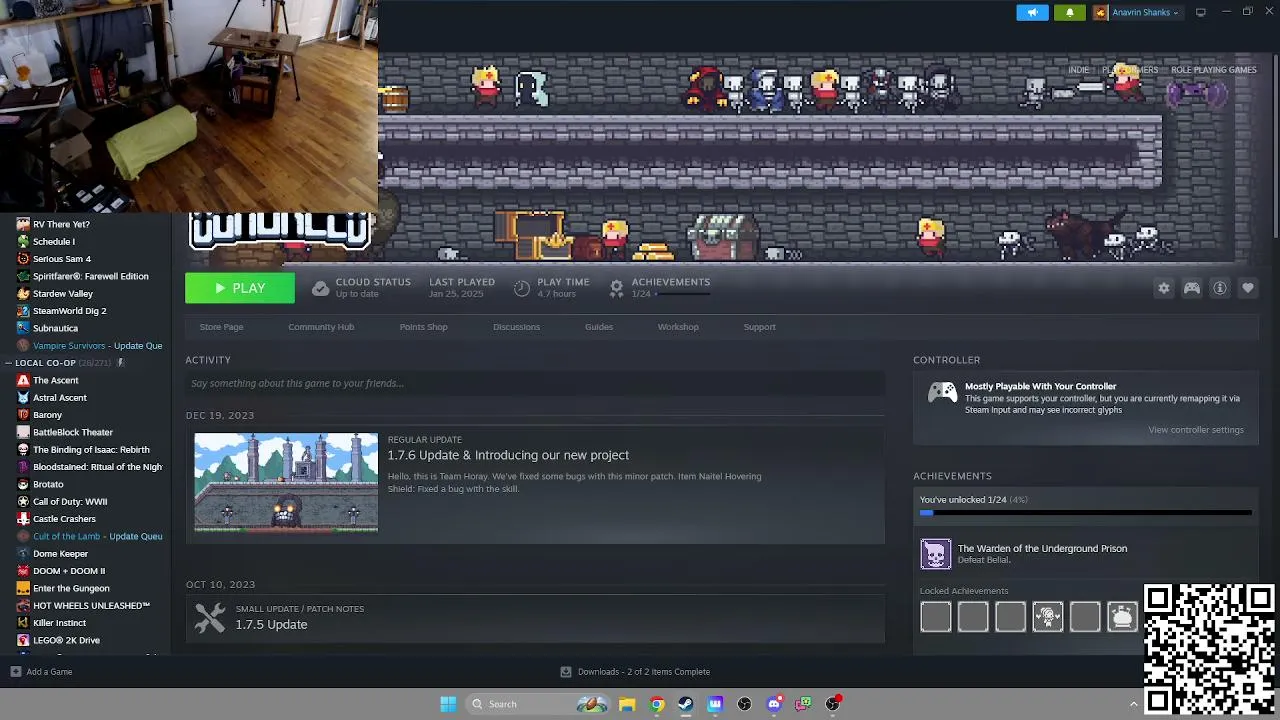Select the fifth locked achievement tile

pos(1085,617)
